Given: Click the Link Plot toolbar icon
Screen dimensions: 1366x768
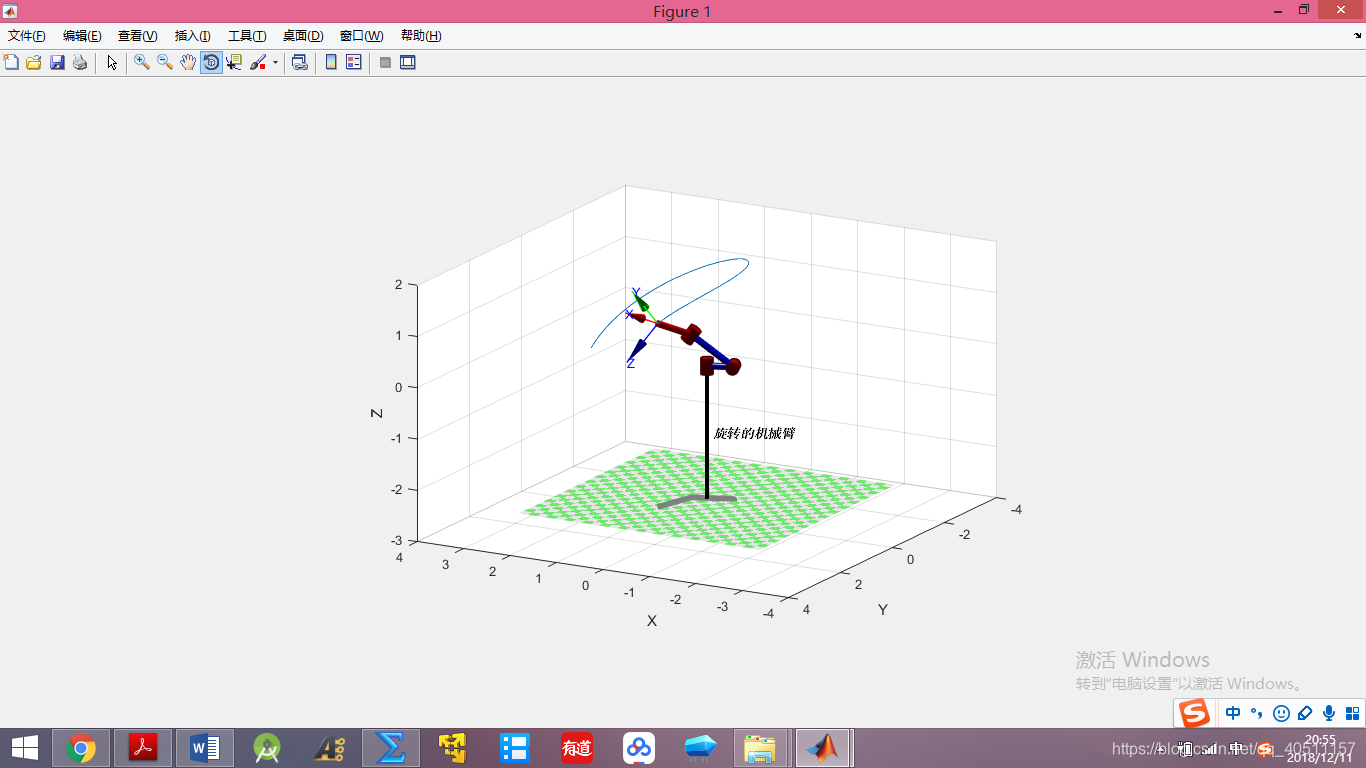Looking at the screenshot, I should (299, 62).
